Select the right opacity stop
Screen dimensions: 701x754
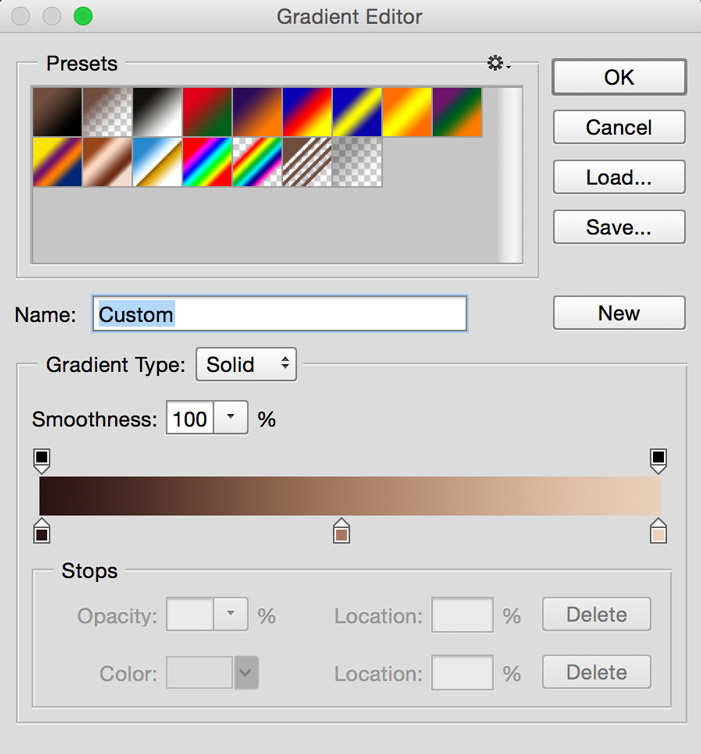658,460
